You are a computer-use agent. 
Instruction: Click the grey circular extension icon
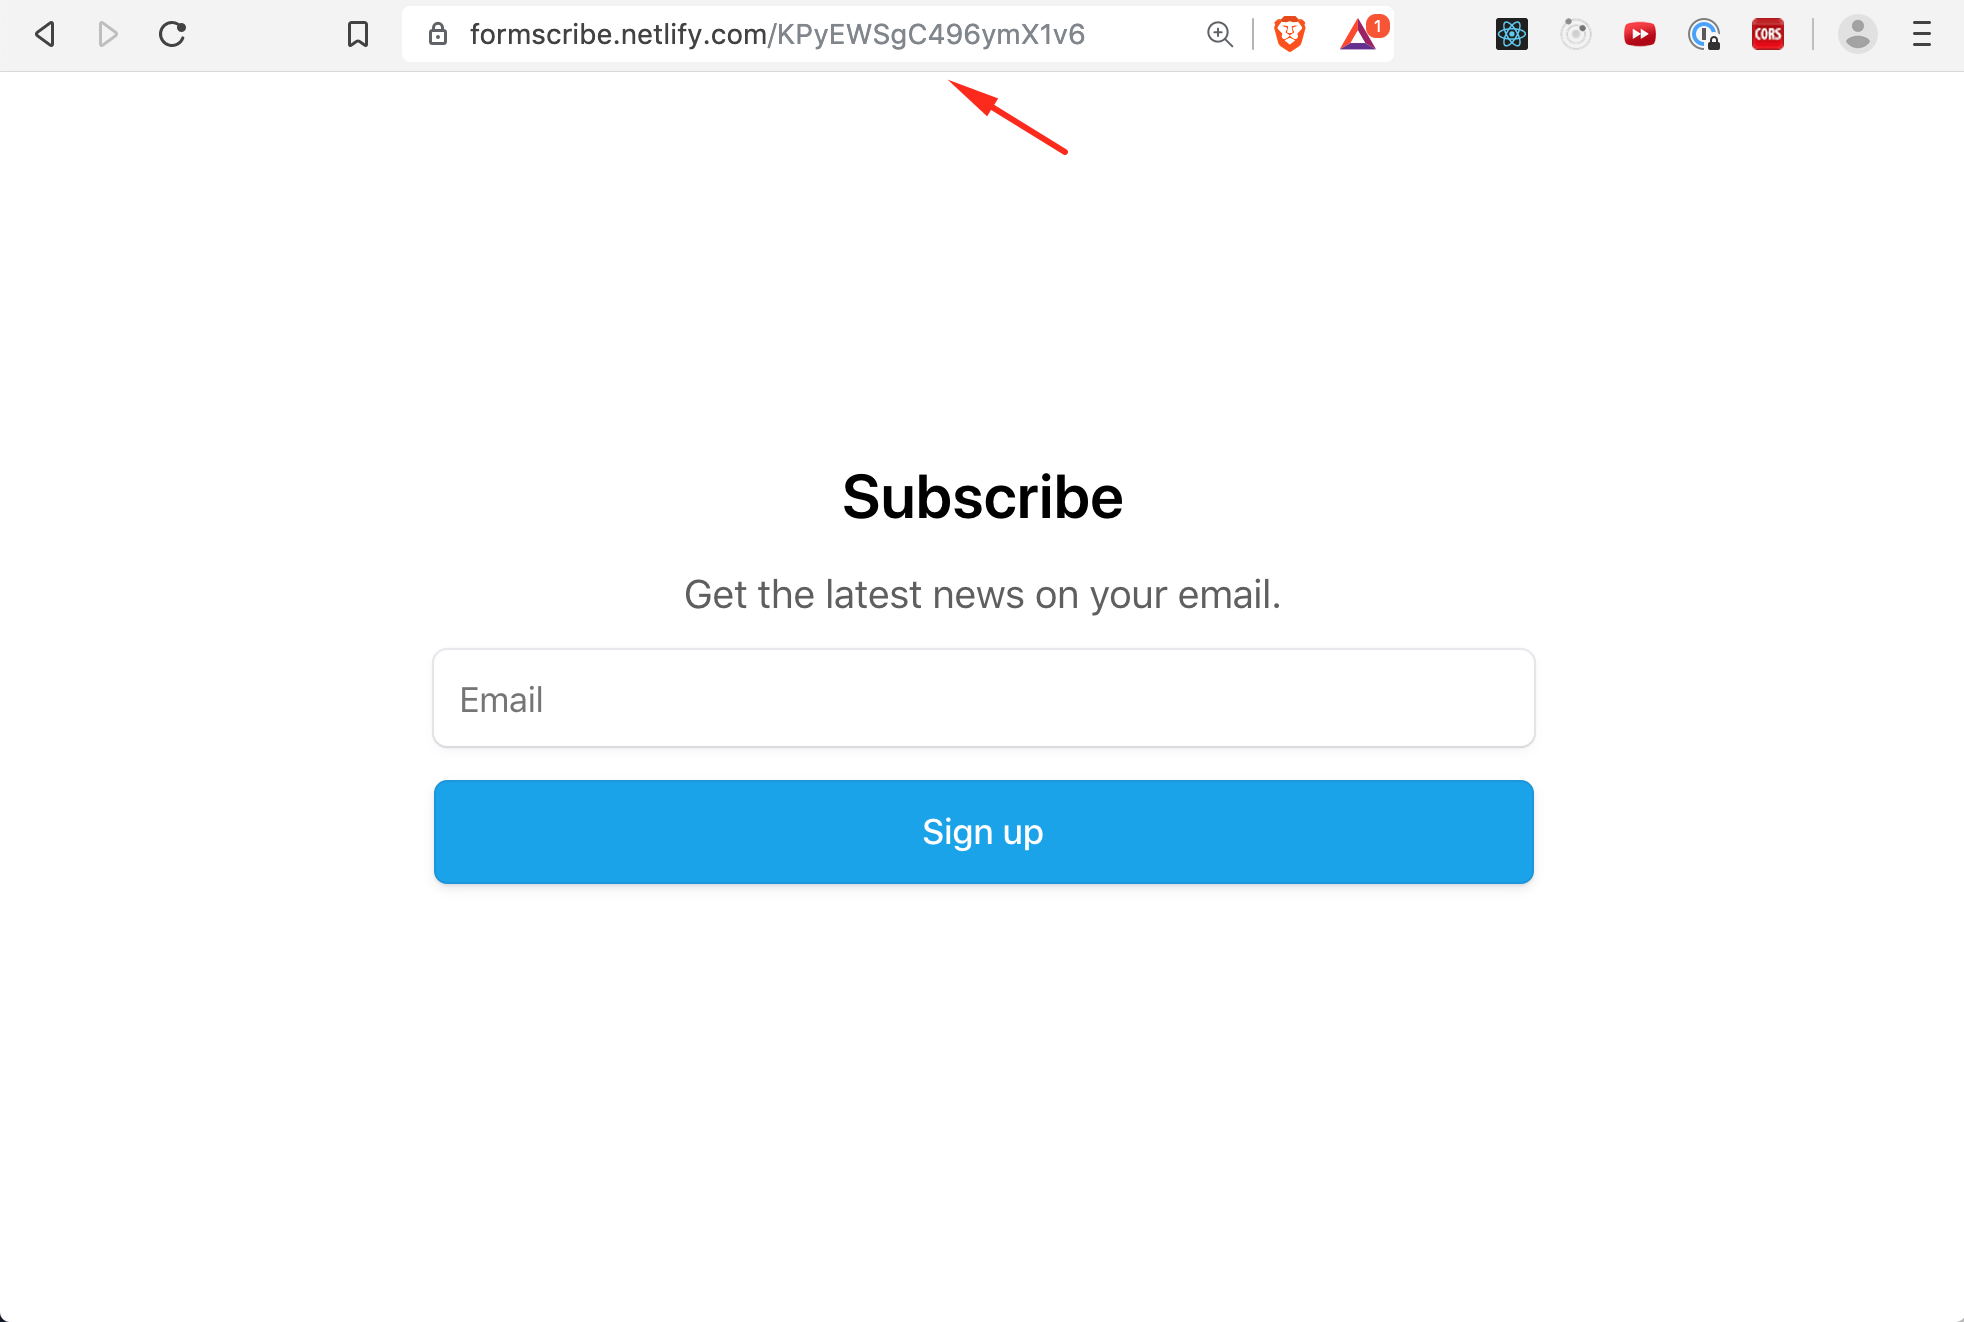(x=1576, y=35)
